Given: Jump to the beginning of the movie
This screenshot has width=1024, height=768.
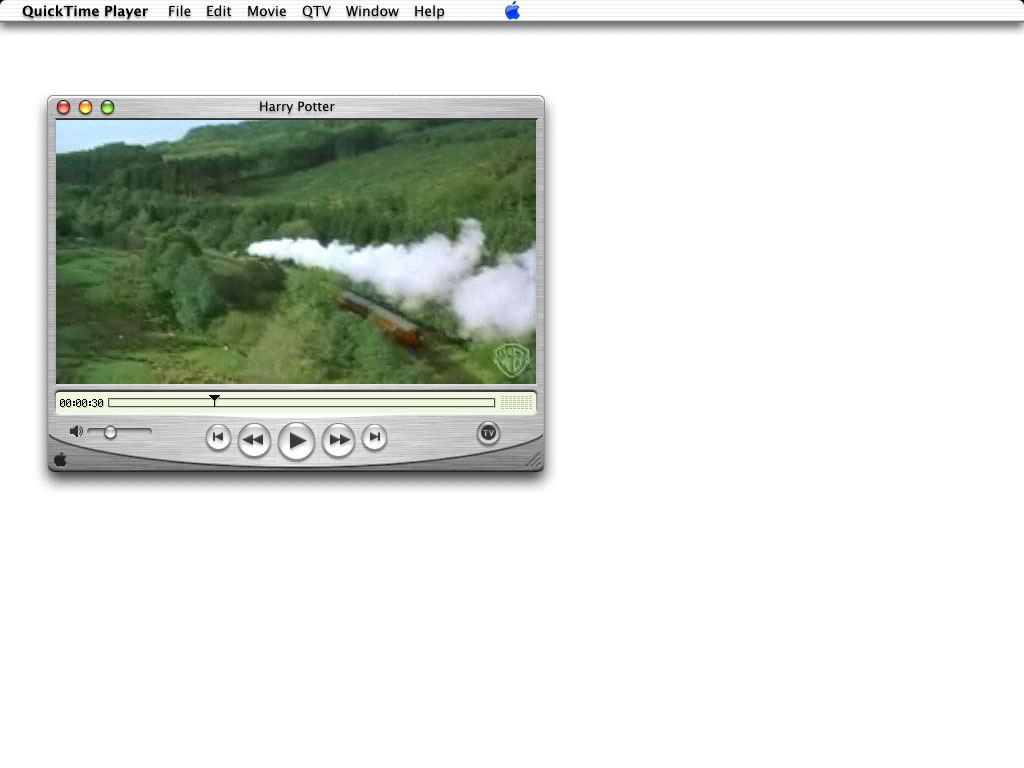Looking at the screenshot, I should [218, 437].
